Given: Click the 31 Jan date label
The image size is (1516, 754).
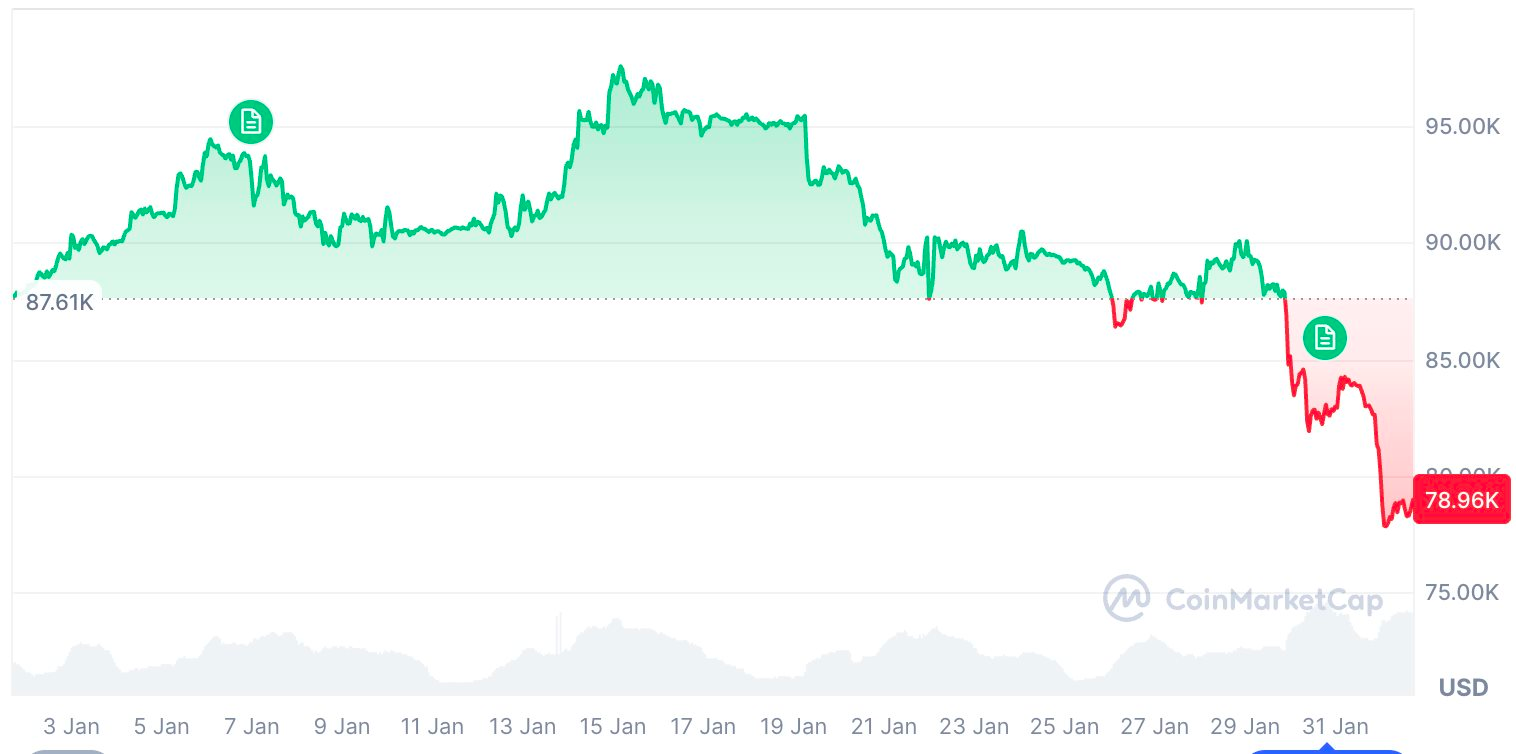Looking at the screenshot, I should 1335,726.
